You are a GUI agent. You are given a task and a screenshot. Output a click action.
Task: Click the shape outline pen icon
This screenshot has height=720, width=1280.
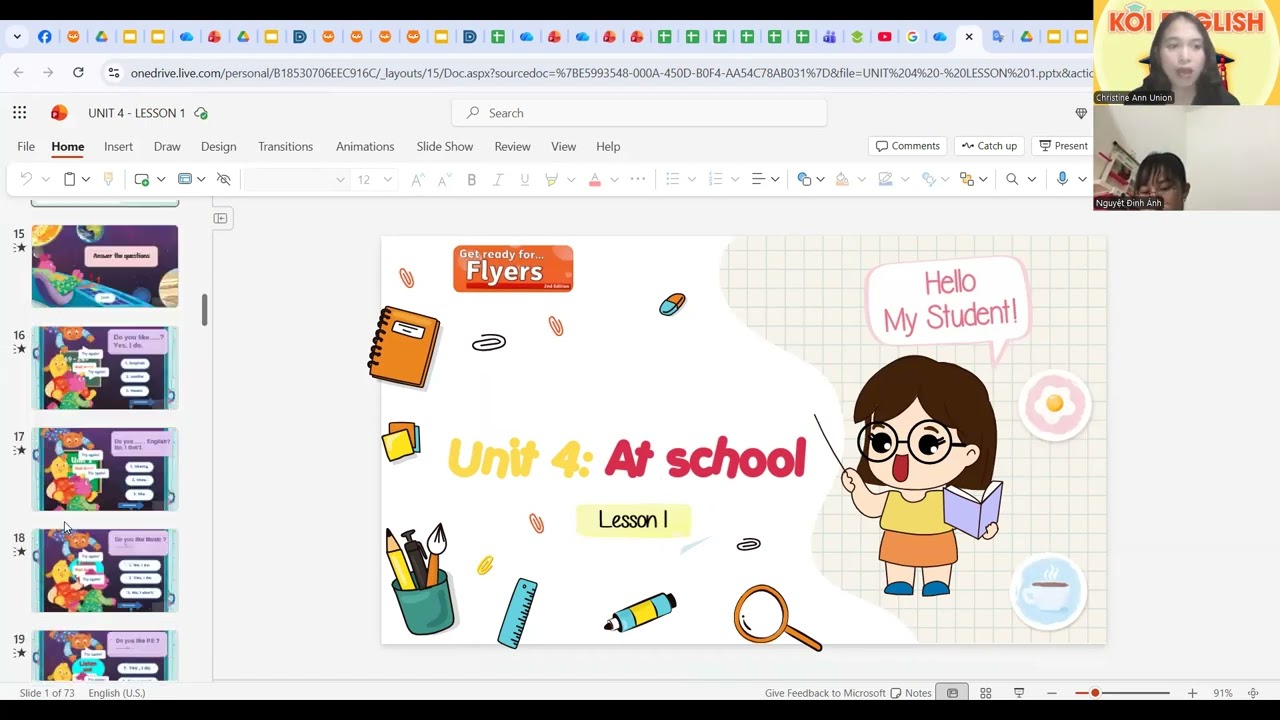[885, 179]
